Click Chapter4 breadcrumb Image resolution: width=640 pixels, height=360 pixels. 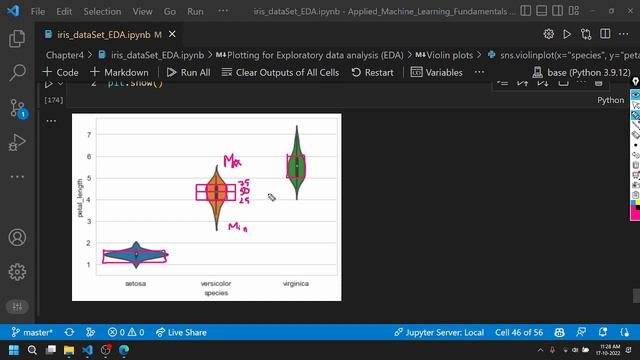pyautogui.click(x=64, y=55)
